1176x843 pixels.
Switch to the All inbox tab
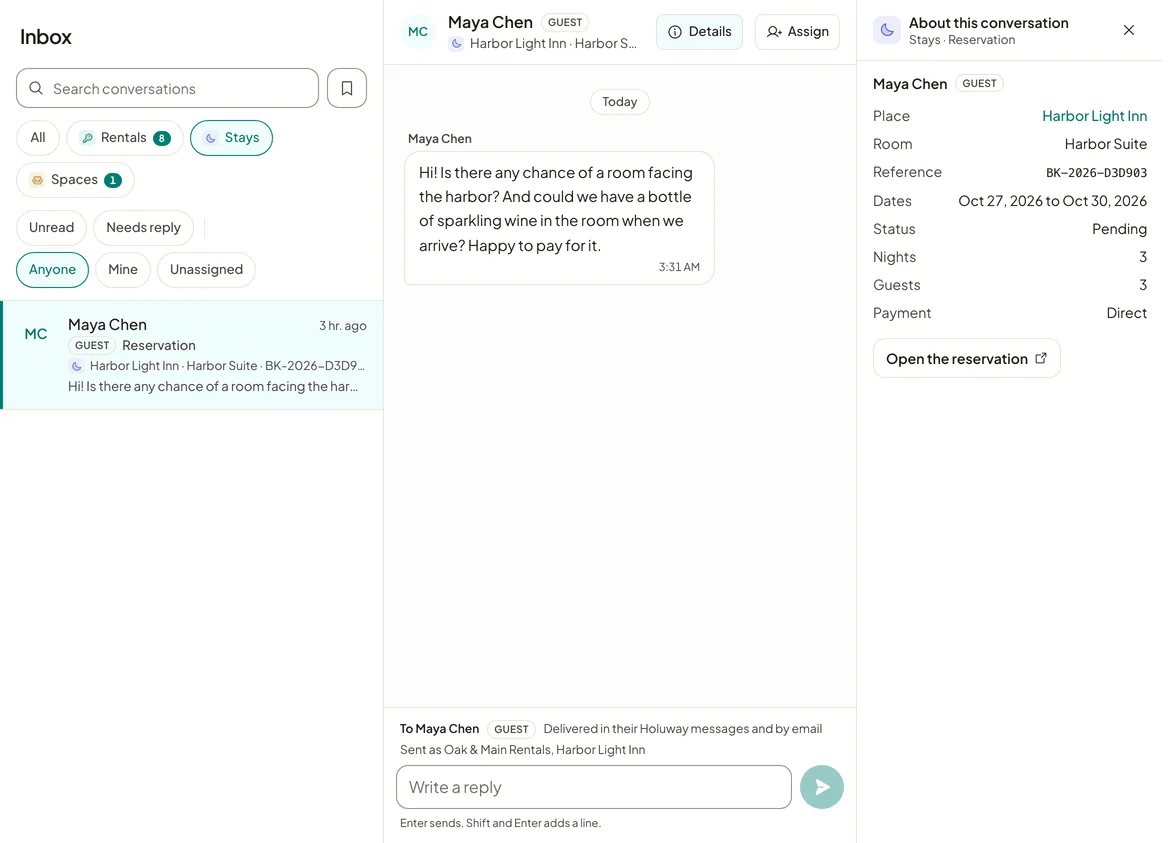38,138
